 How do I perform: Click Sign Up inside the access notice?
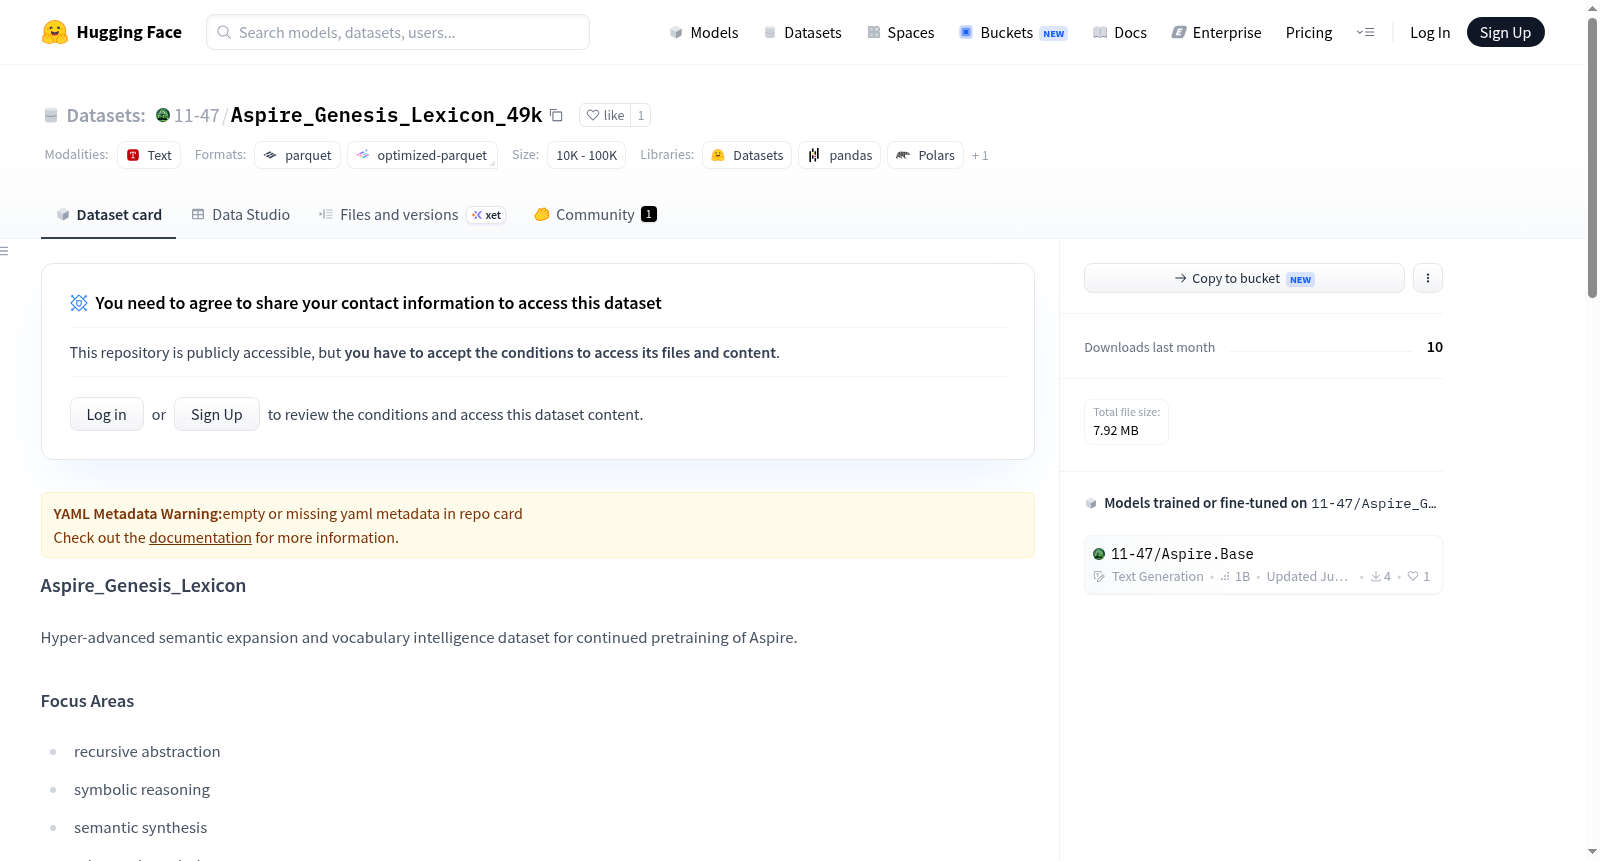pos(217,414)
